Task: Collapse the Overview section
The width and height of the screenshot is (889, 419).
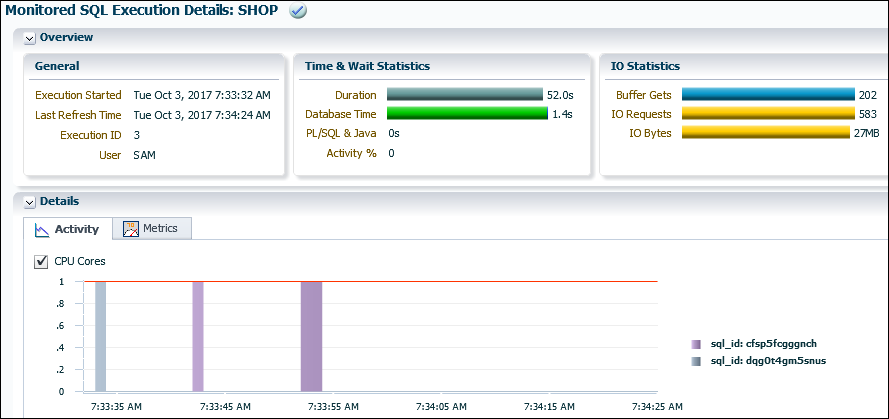Action: coord(30,38)
